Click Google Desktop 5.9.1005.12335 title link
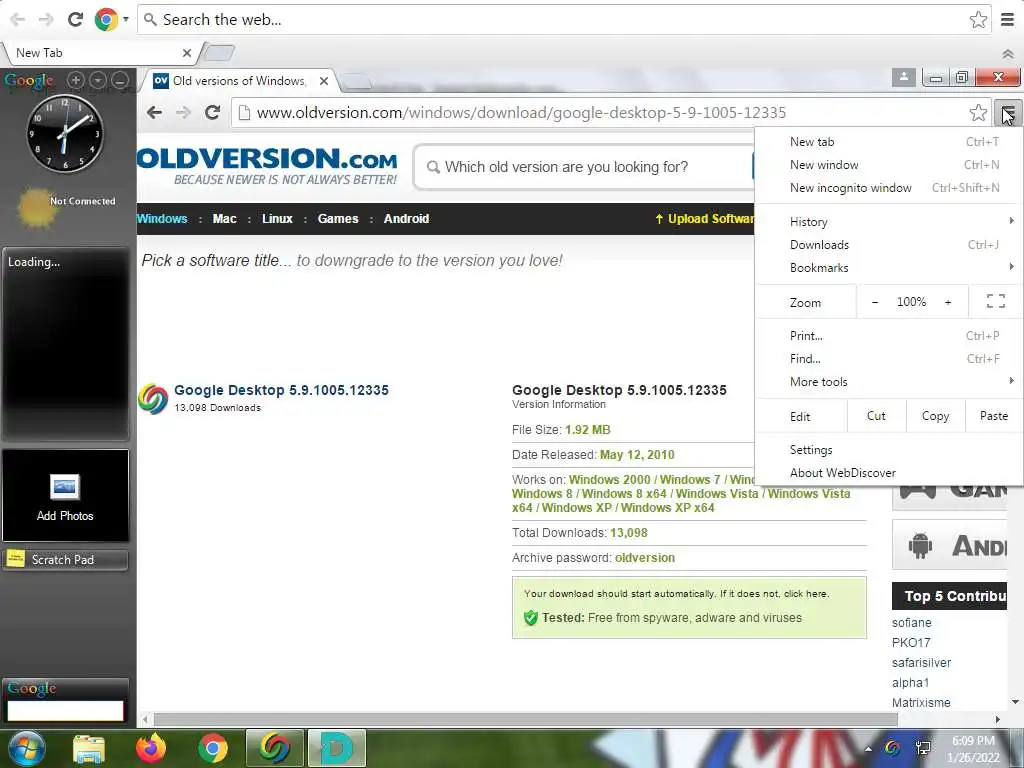1024x768 pixels. (x=281, y=390)
